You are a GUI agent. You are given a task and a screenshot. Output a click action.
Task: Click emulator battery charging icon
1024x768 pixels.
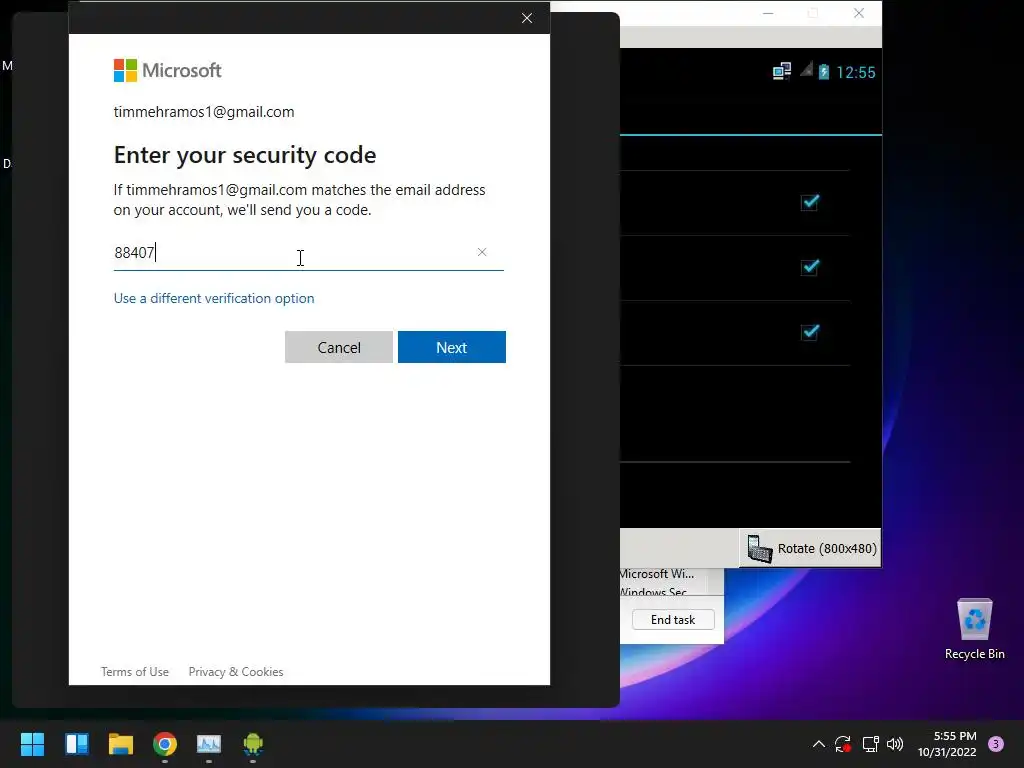[824, 72]
